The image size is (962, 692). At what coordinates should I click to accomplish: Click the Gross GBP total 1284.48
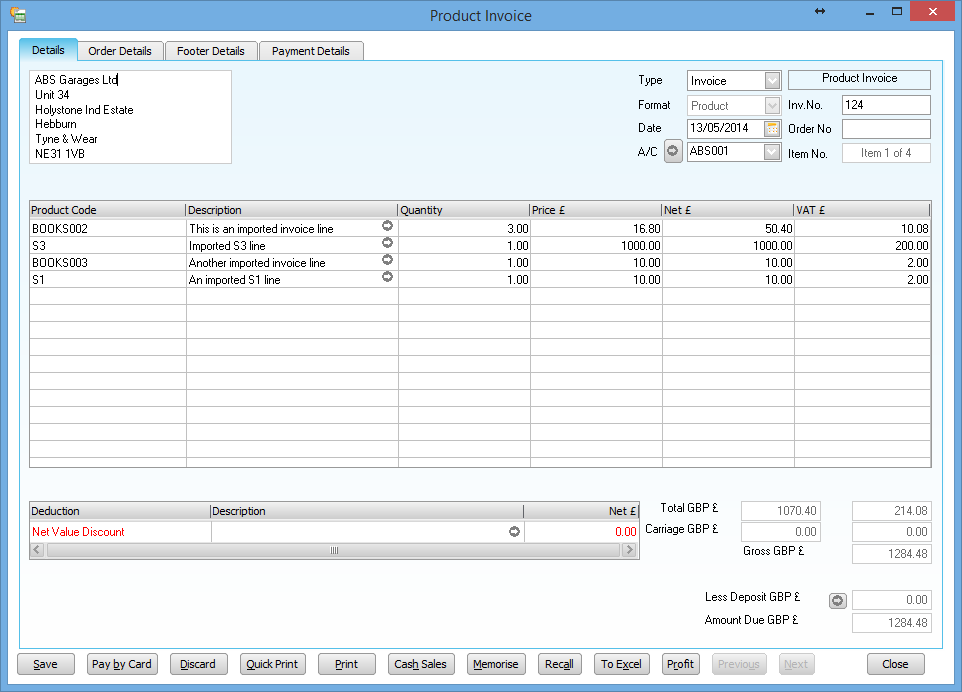pyautogui.click(x=891, y=554)
